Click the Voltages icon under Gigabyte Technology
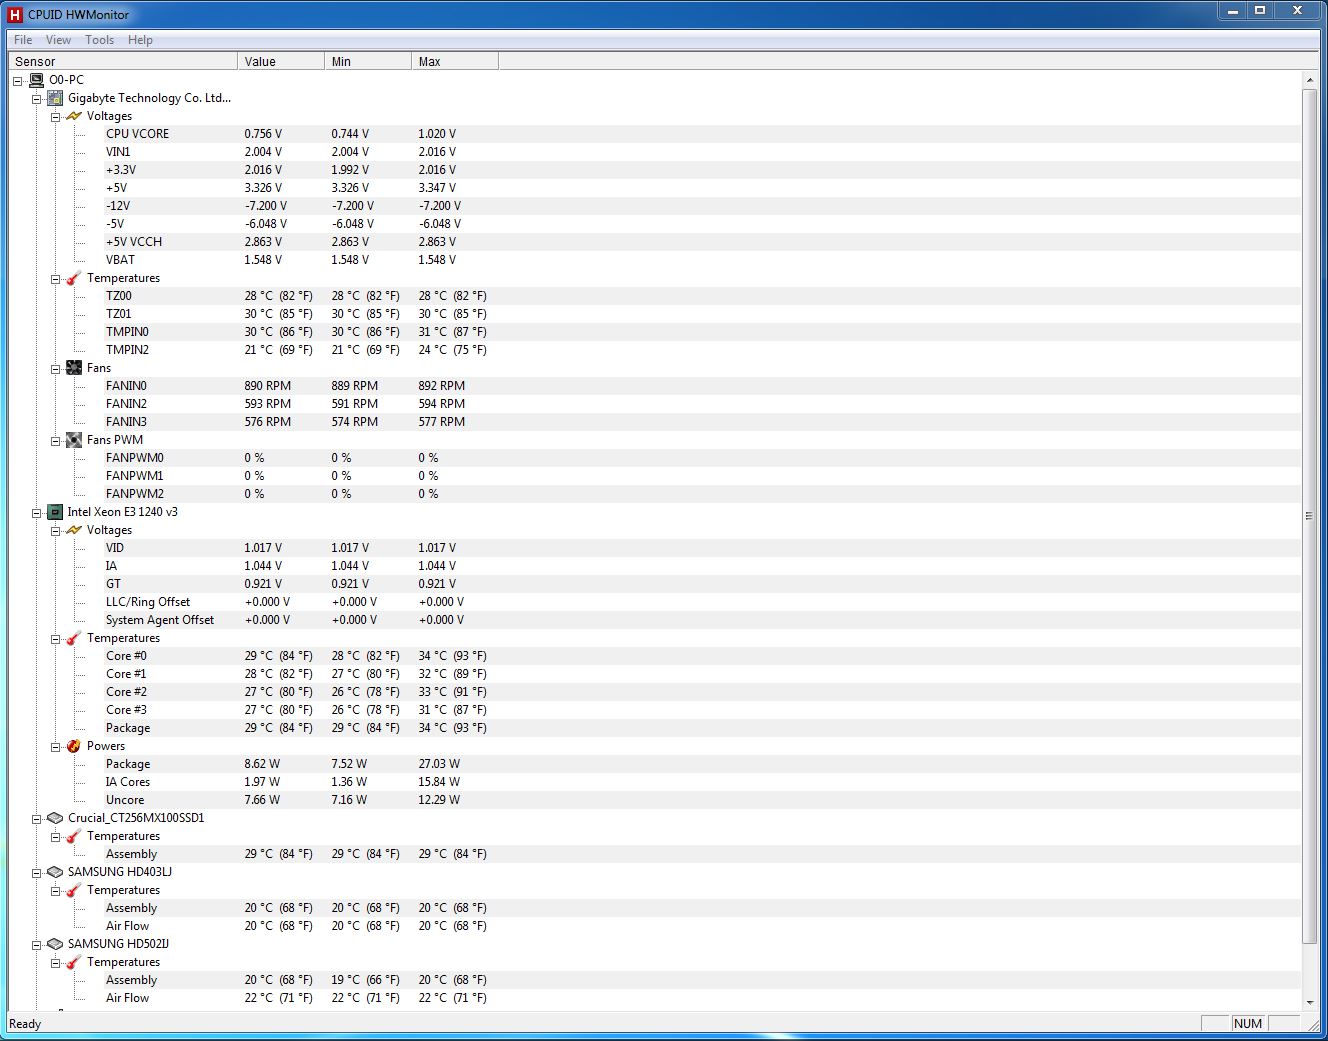Image resolution: width=1328 pixels, height=1041 pixels. tap(74, 116)
